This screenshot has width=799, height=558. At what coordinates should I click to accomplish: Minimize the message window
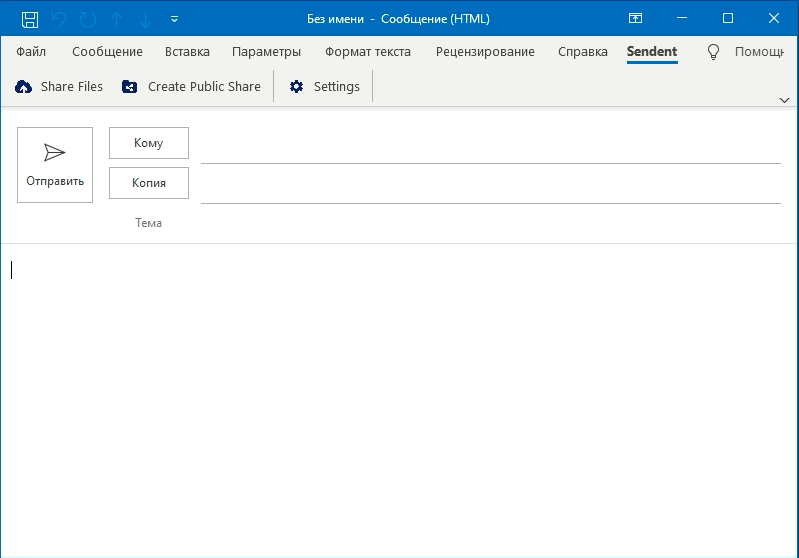tap(682, 18)
